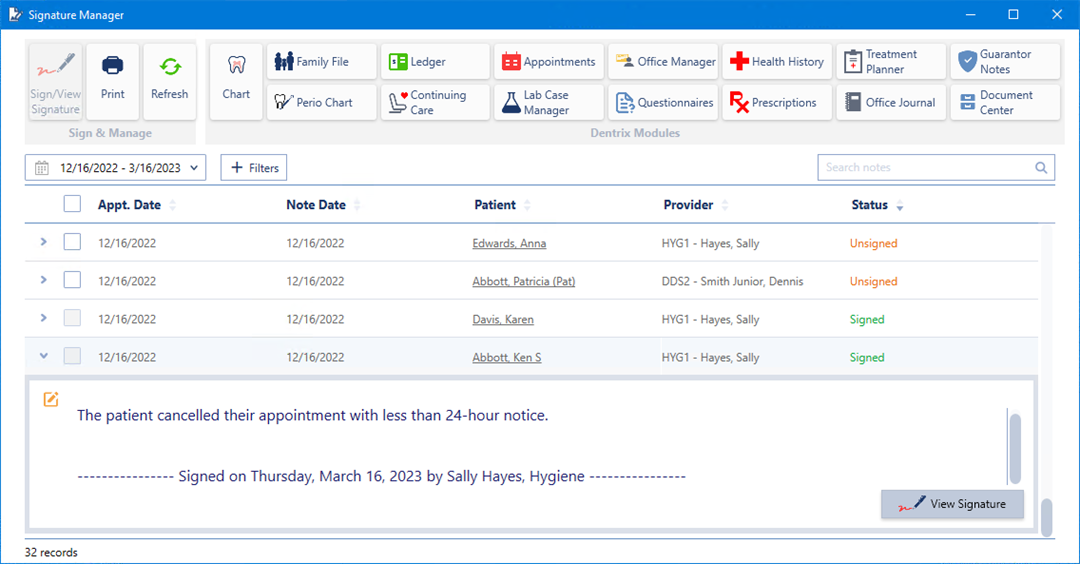Screen dimensions: 1080x564
Task: Click the View Signature button
Action: tap(952, 504)
